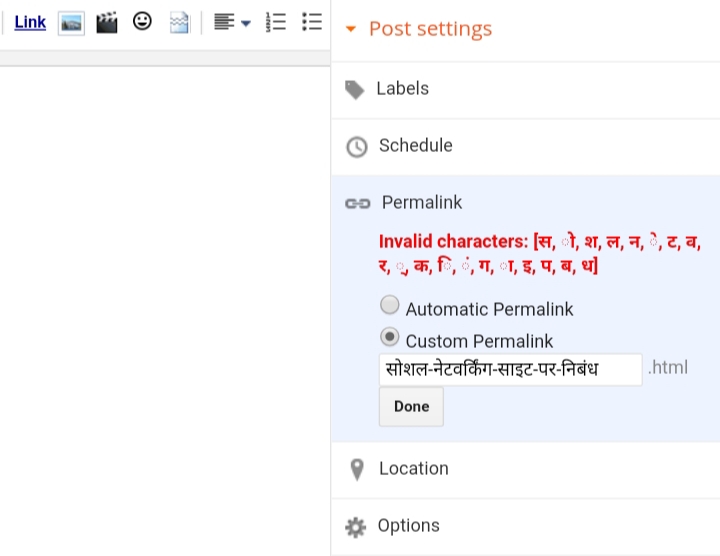Collapse the Permalink section
This screenshot has width=720, height=556.
pos(422,202)
